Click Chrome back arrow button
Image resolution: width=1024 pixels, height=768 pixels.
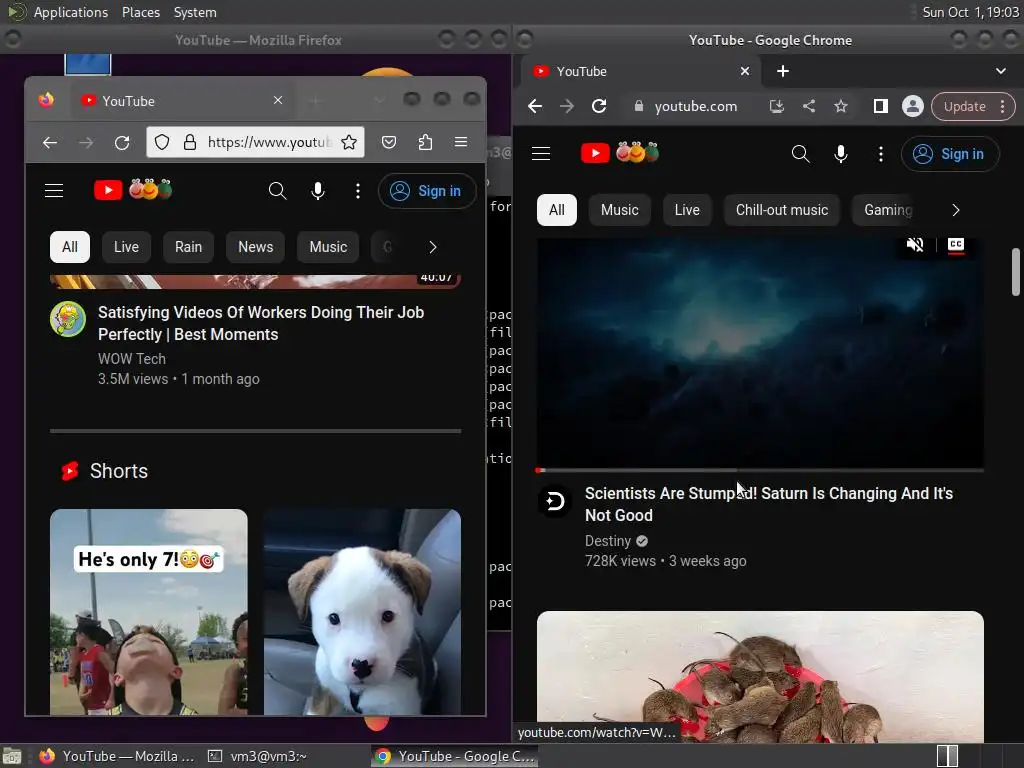(535, 106)
